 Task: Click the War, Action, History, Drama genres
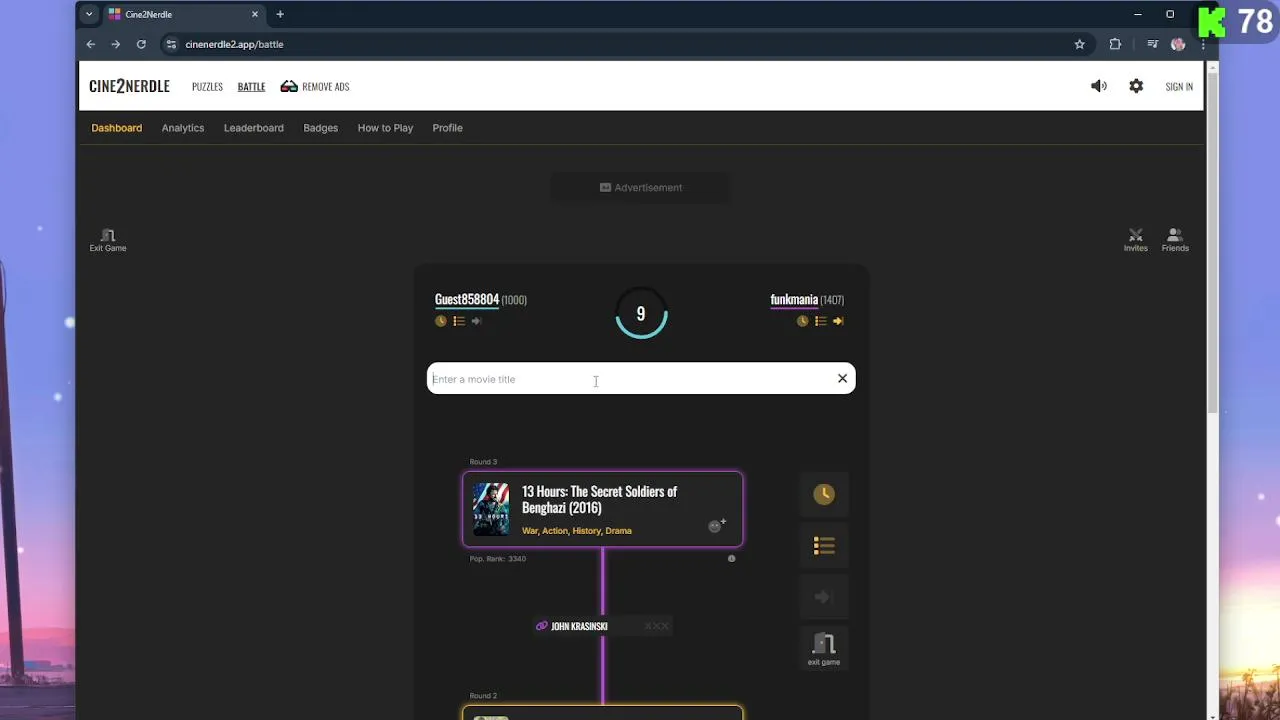577,531
